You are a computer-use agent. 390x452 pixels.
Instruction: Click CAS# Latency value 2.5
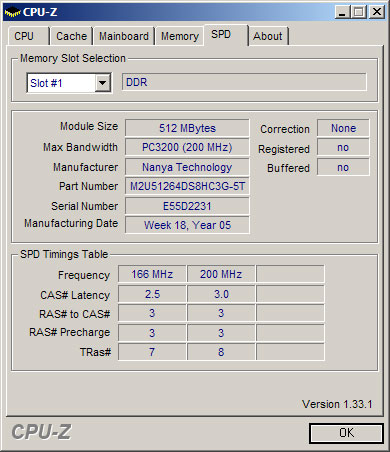(x=152, y=294)
